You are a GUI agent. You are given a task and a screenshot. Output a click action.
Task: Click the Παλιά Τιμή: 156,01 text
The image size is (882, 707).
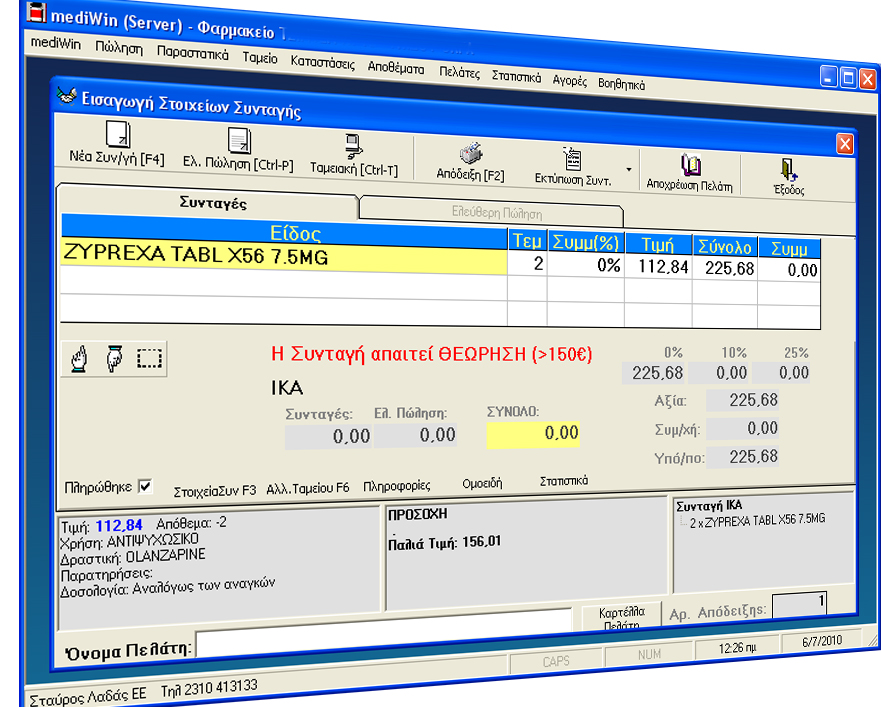[444, 543]
